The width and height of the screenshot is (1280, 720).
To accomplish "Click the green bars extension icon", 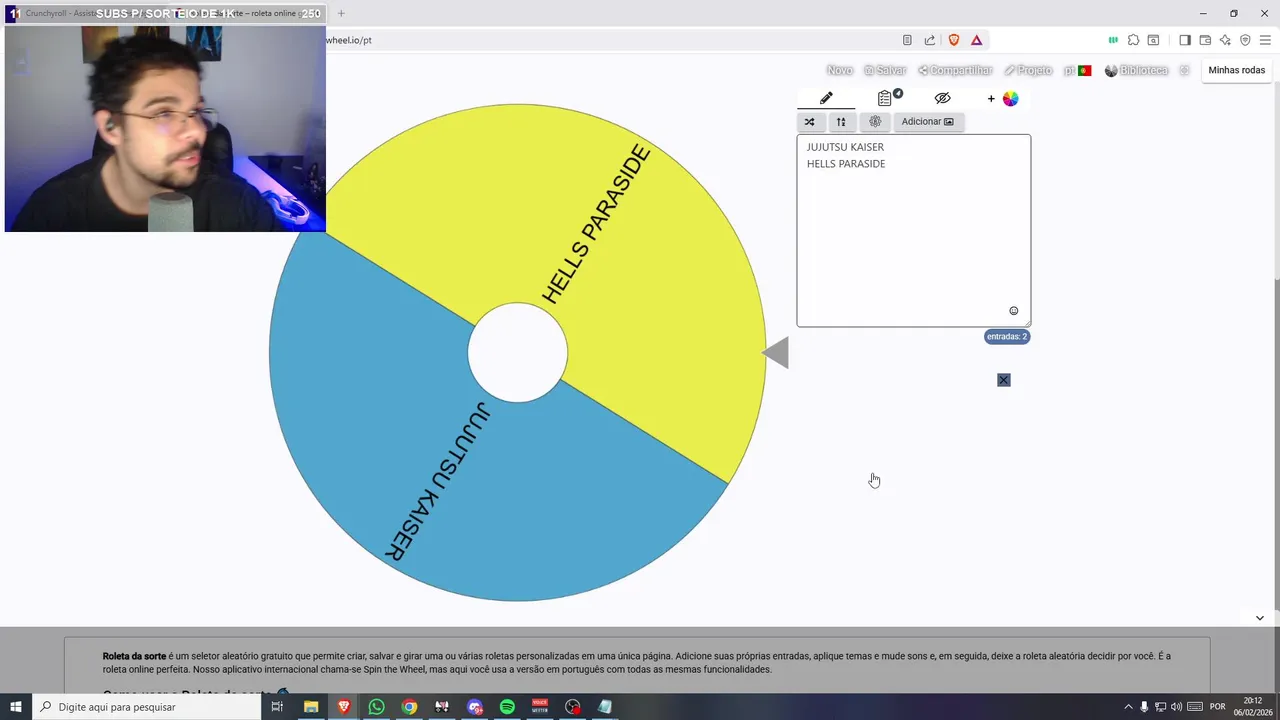I will pyautogui.click(x=1113, y=40).
